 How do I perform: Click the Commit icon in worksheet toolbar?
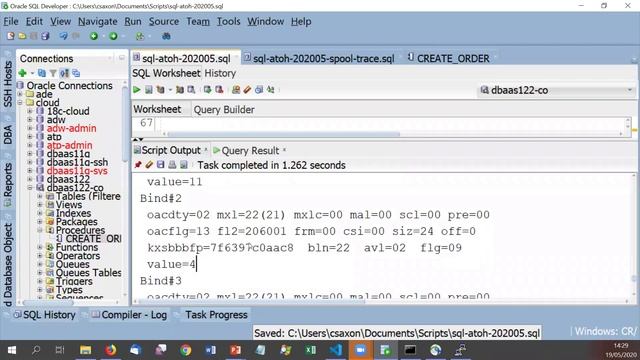coord(207,90)
